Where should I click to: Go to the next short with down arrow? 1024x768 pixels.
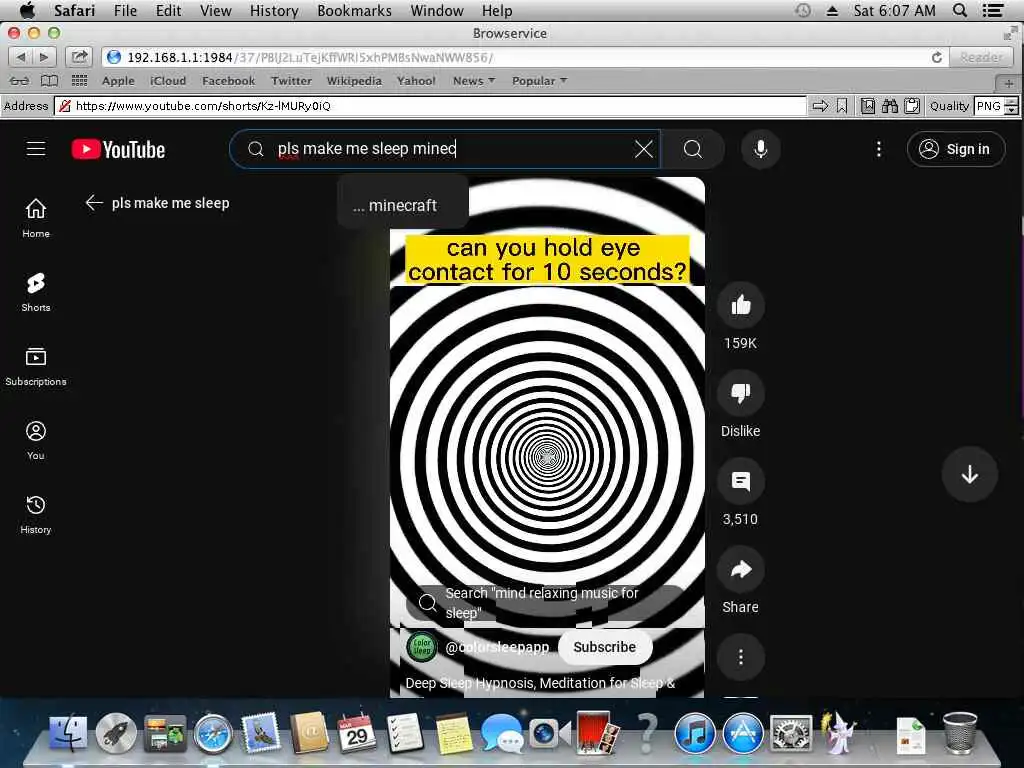(969, 474)
